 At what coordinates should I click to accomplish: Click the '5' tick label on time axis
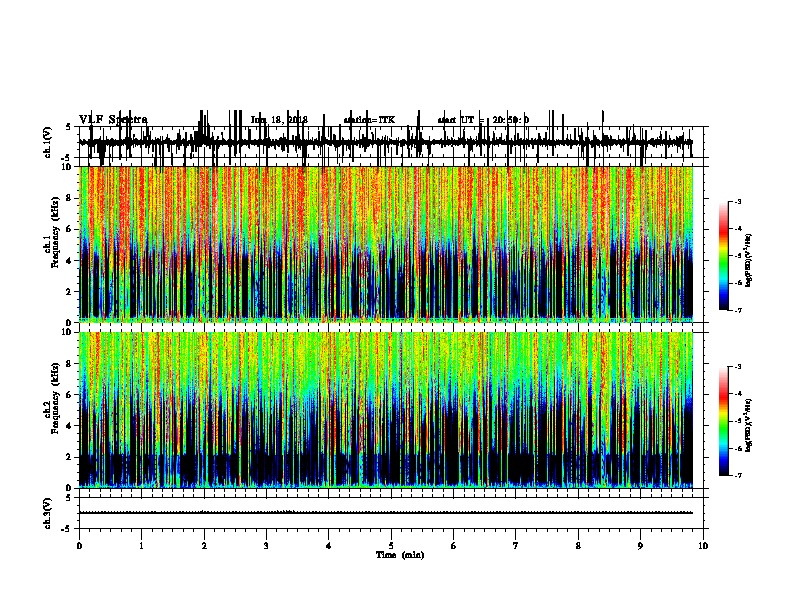391,546
